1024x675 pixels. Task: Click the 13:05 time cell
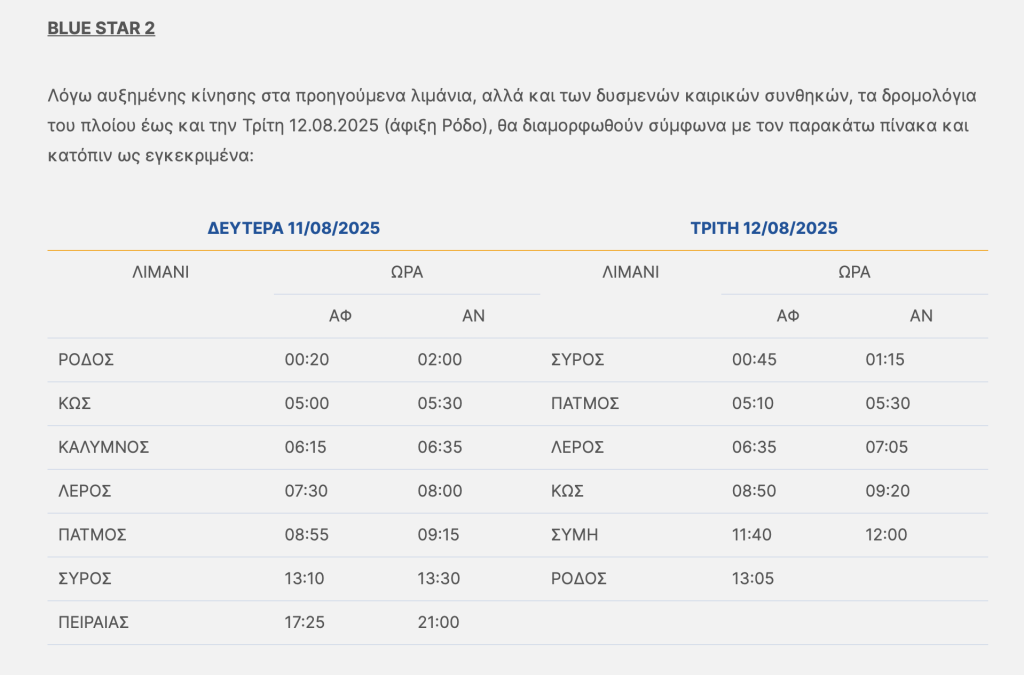coord(753,578)
